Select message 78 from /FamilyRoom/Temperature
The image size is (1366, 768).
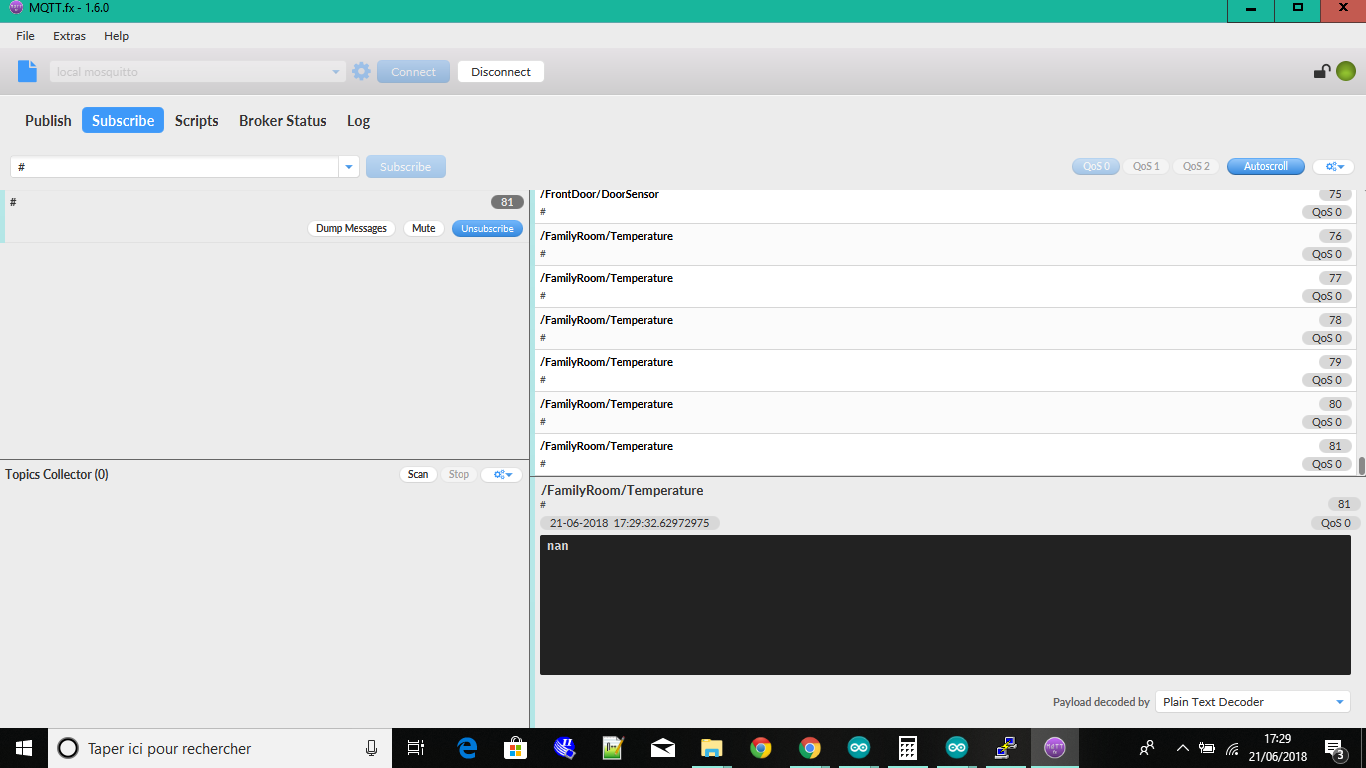click(900, 328)
